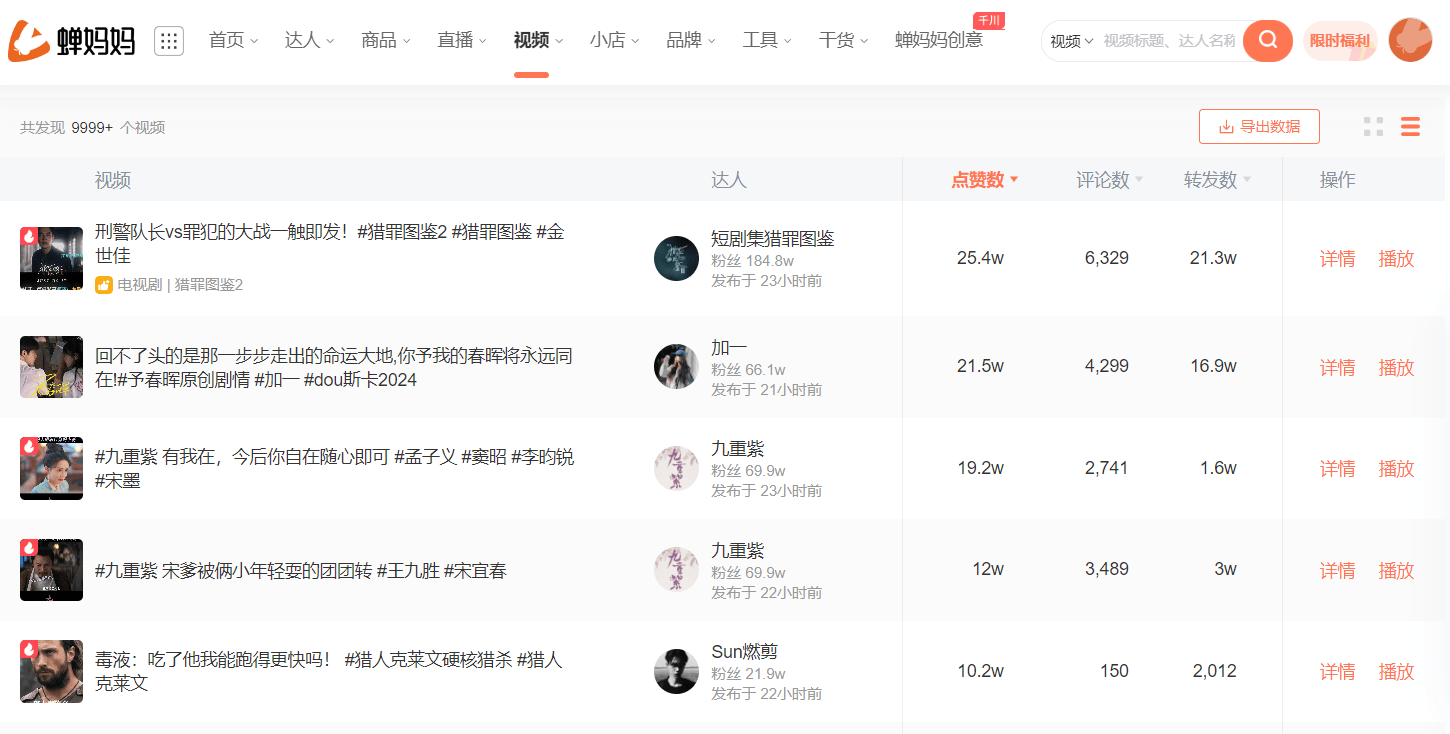Open the 商品 menu
Screen dimensions: 1450x734
[x=385, y=40]
